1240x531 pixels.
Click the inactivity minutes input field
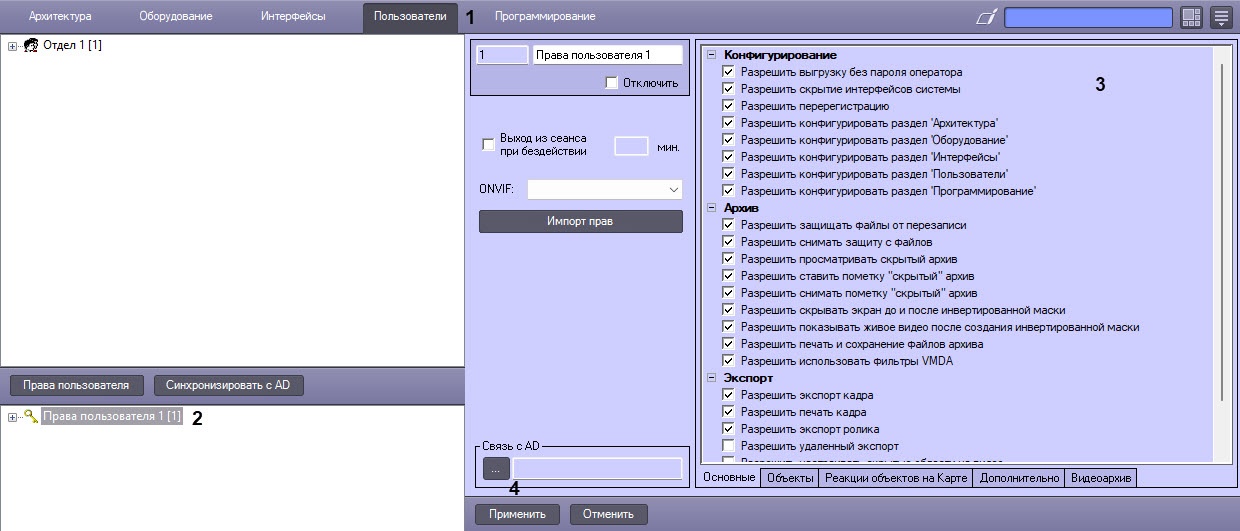point(631,146)
